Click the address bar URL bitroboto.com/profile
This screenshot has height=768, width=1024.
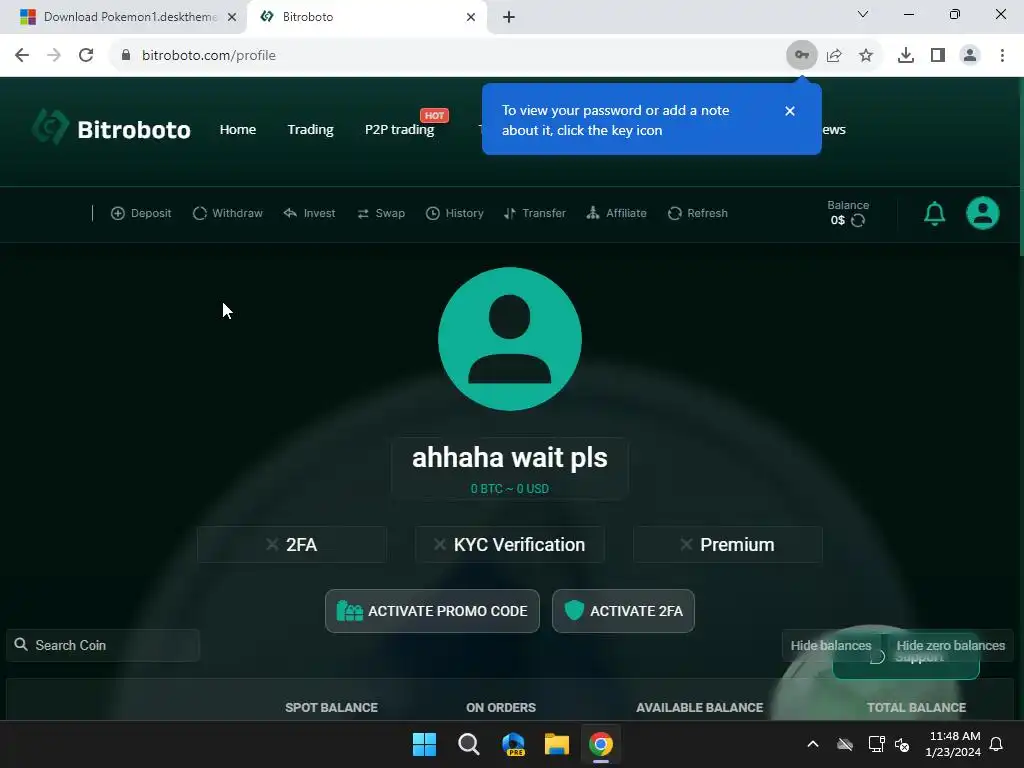209,56
